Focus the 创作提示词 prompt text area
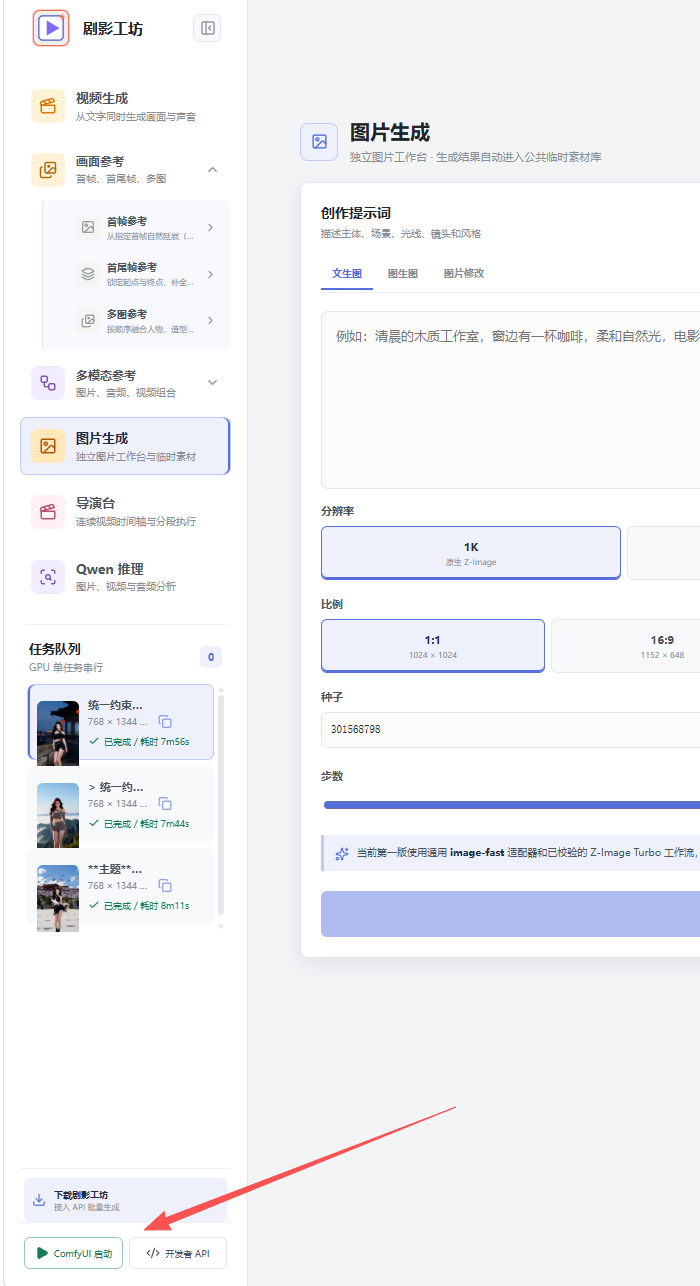700x1286 pixels. [510, 400]
